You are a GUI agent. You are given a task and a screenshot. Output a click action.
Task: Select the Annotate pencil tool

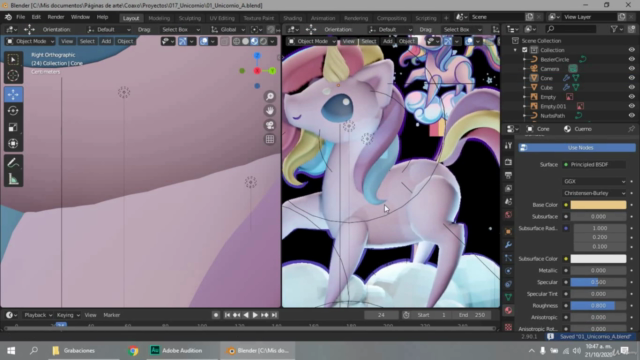(13, 163)
